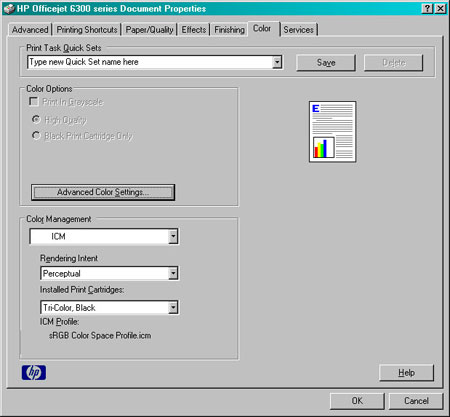Expand the Rendering Intent Perceptual dropdown
Image resolution: width=450 pixels, height=417 pixels.
[x=173, y=274]
